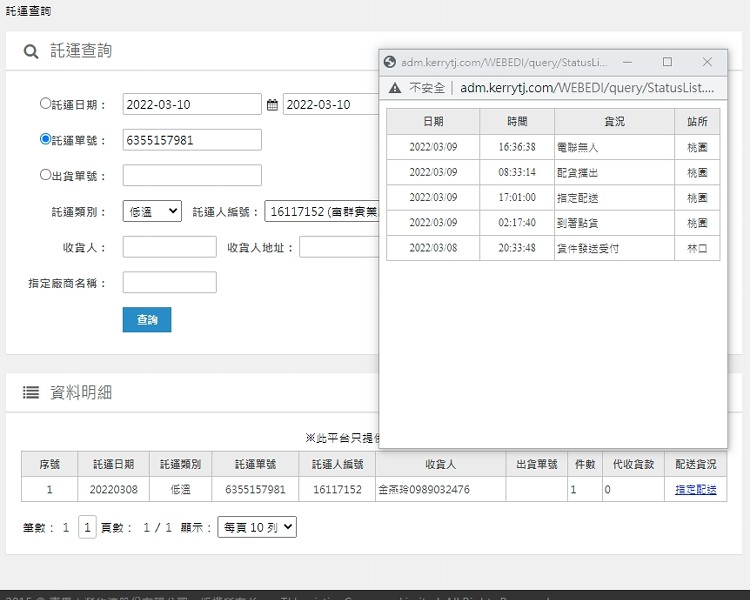Click the end date field 2022-03-10

click(331, 104)
